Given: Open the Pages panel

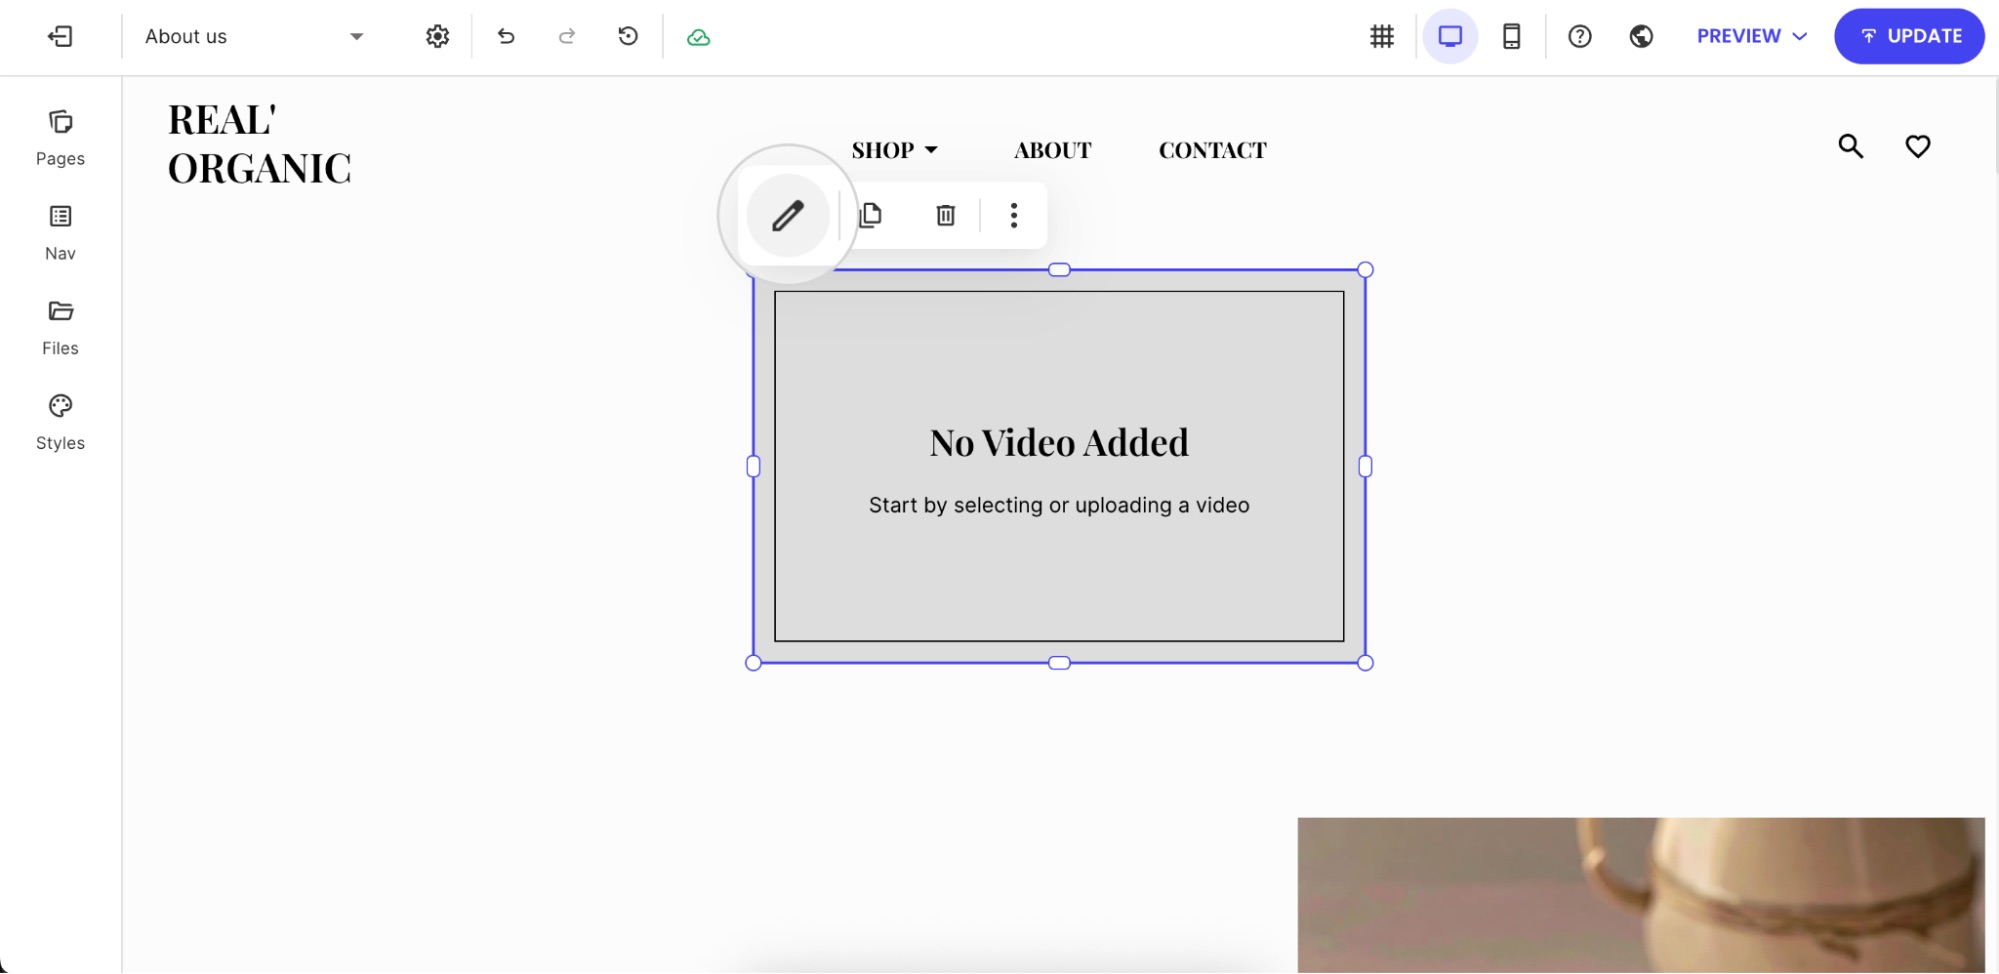Looking at the screenshot, I should pos(60,138).
